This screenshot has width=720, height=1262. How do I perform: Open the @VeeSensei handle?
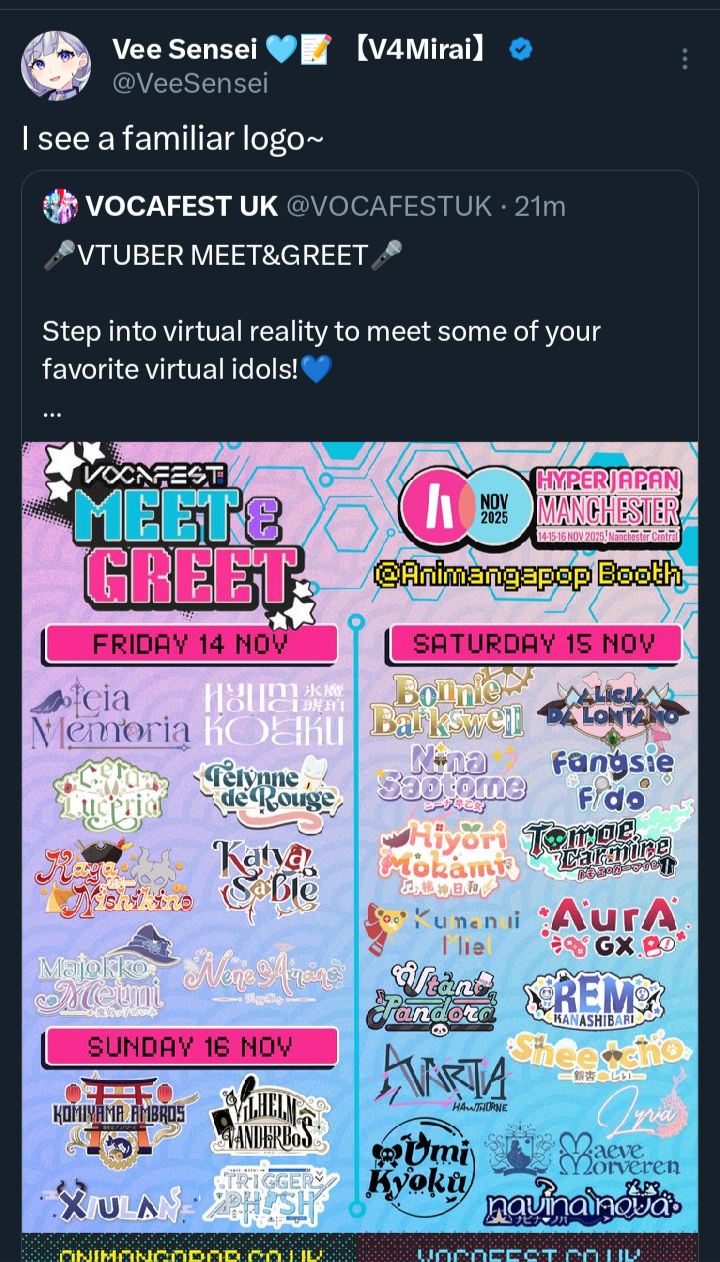coord(190,83)
